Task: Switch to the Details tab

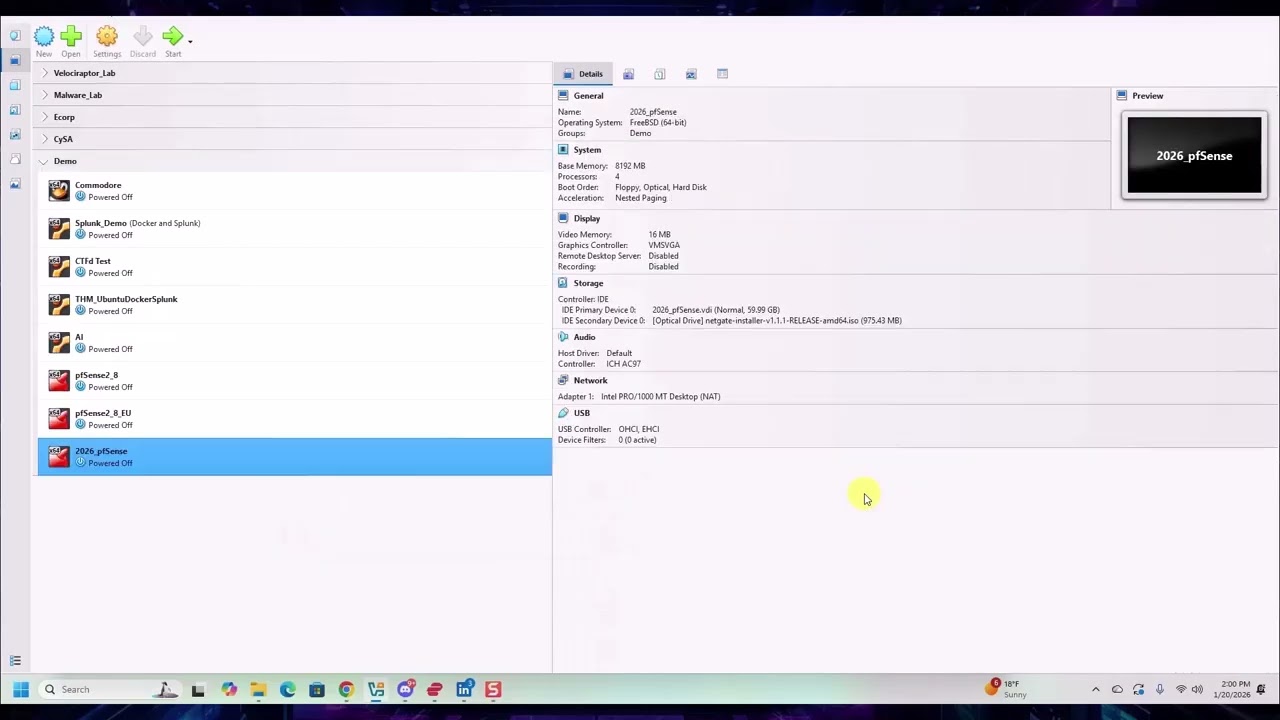Action: coord(583,74)
